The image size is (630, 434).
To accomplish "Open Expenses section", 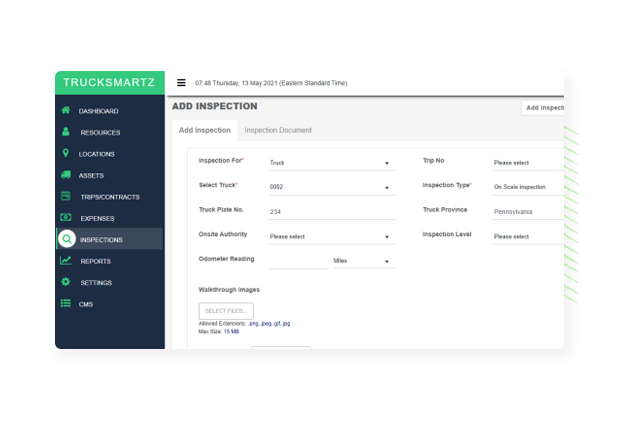I will click(97, 218).
